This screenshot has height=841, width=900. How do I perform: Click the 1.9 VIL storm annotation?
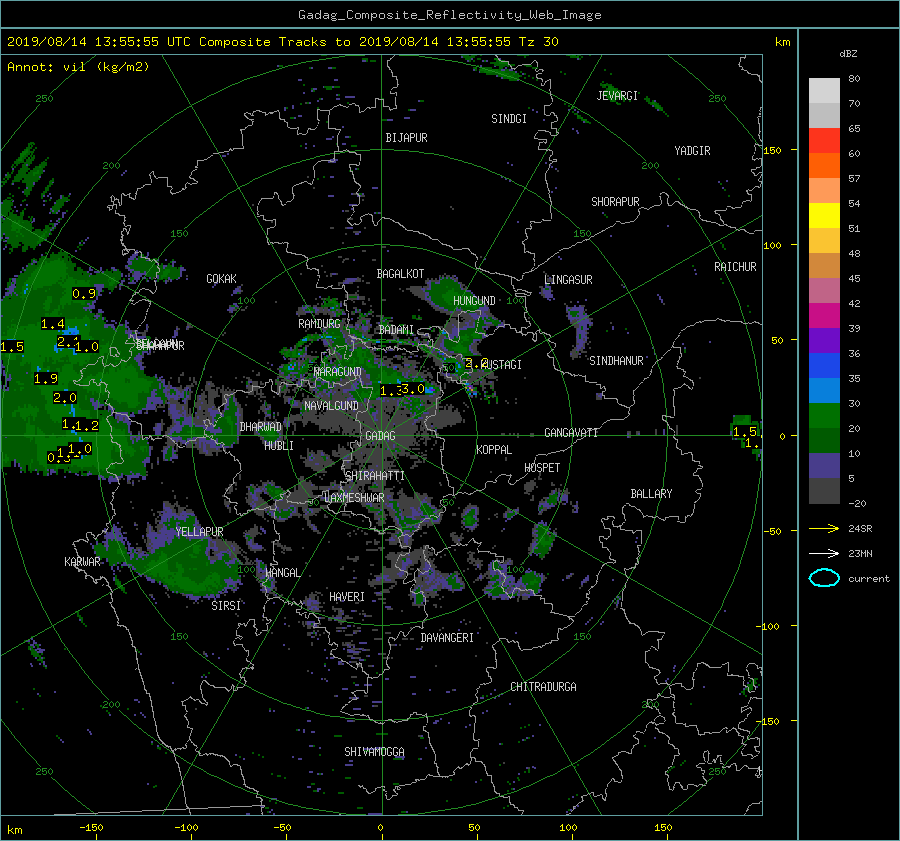(x=46, y=379)
